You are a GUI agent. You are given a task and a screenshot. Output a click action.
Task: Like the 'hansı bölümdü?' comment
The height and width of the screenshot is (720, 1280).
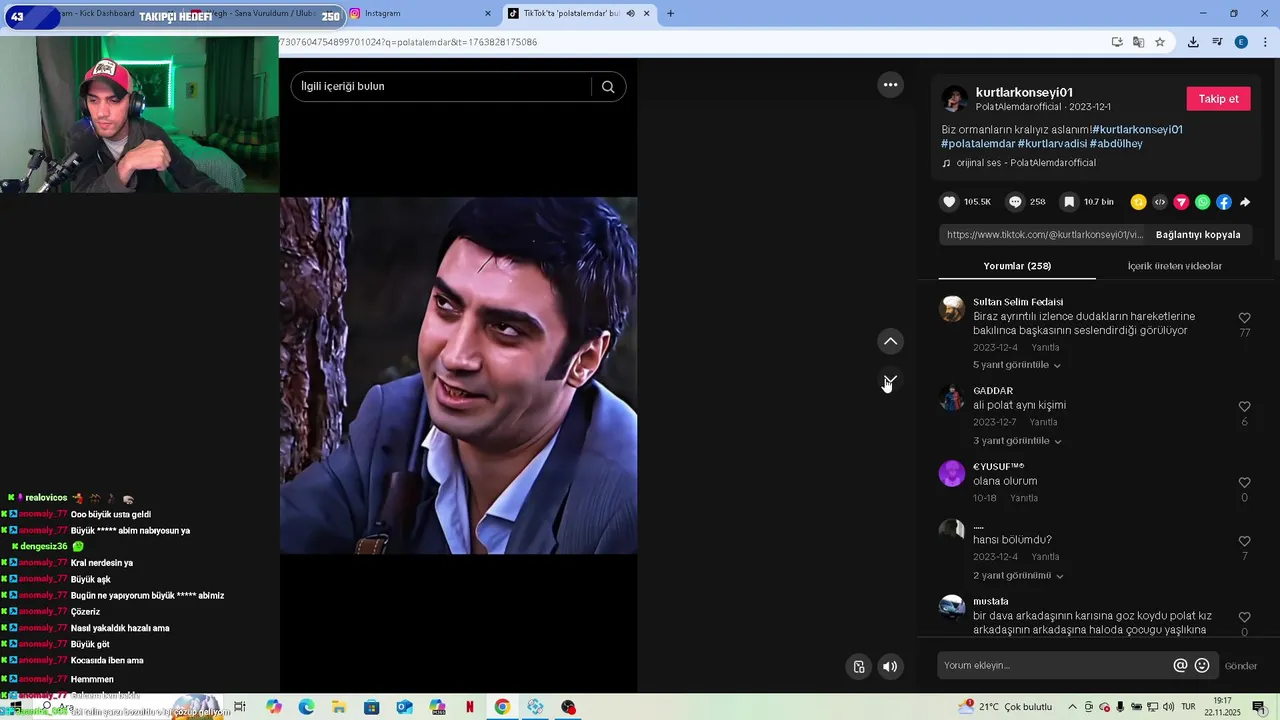pyautogui.click(x=1244, y=541)
